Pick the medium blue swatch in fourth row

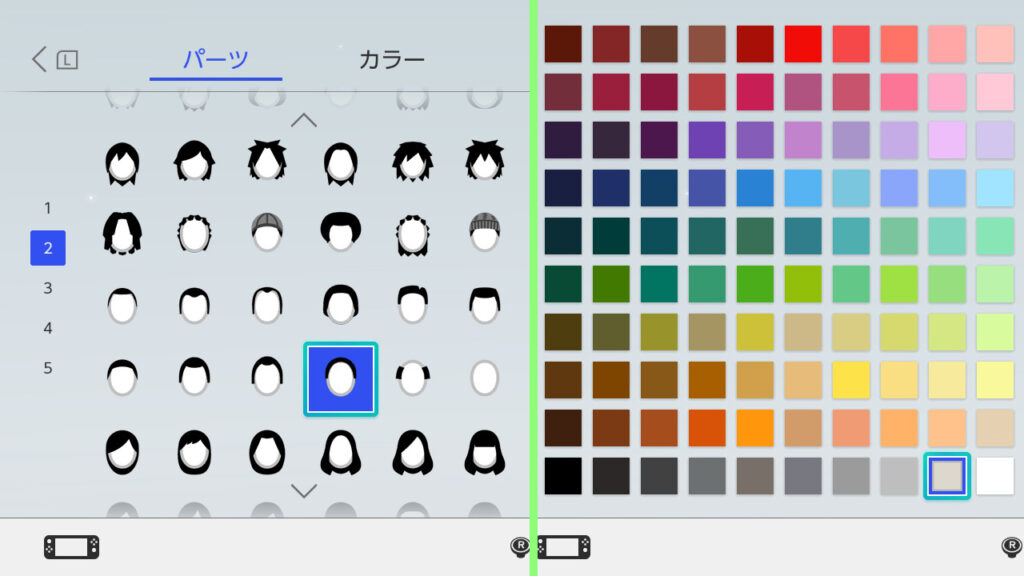point(755,188)
